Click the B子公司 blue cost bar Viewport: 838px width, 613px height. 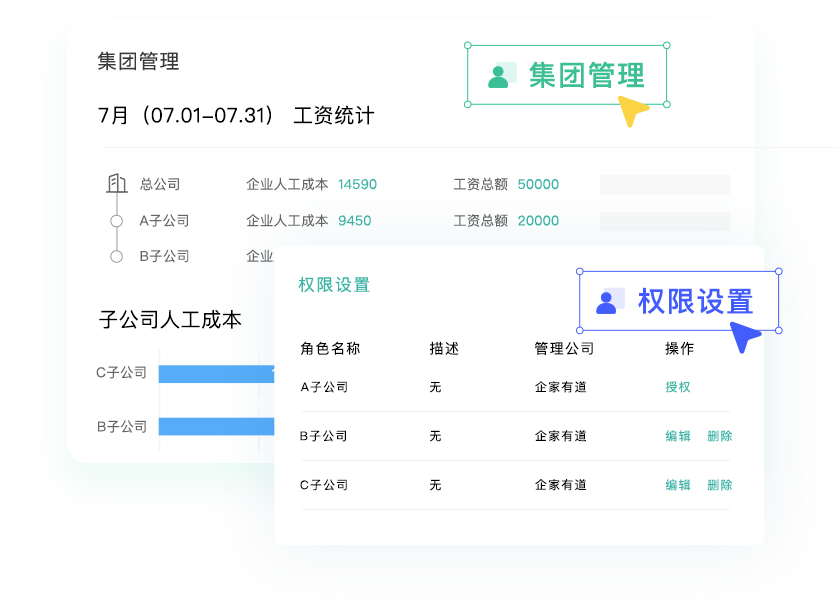click(x=216, y=427)
